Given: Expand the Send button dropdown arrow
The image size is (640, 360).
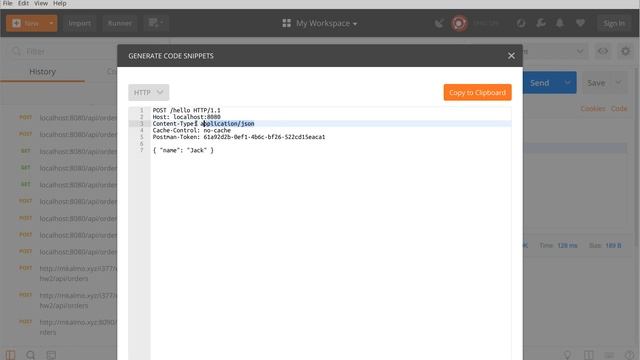Looking at the screenshot, I should click(568, 83).
